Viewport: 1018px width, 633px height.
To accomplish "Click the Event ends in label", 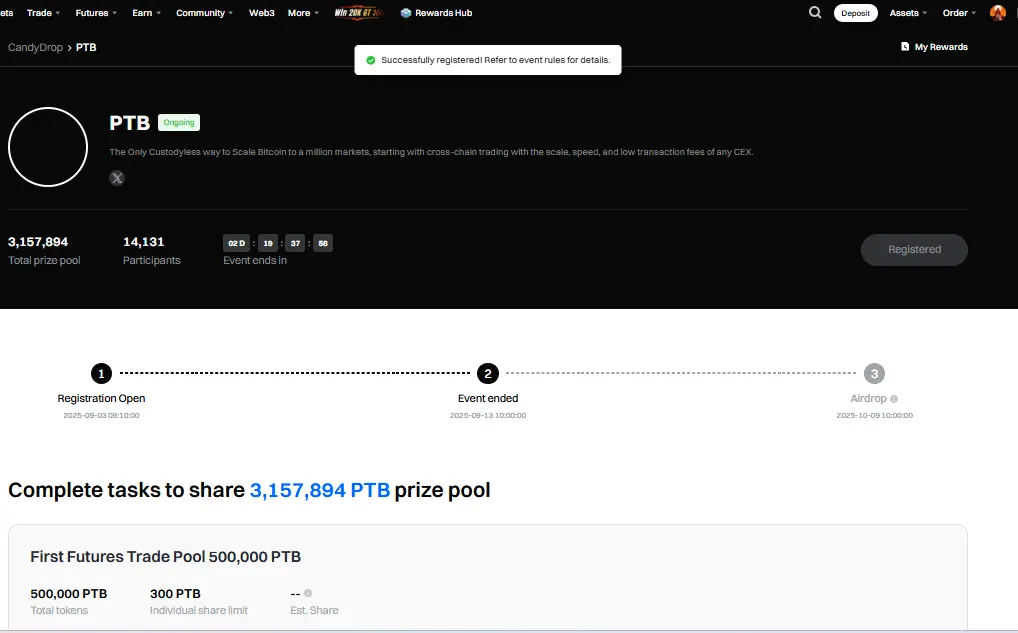I will pyautogui.click(x=255, y=260).
